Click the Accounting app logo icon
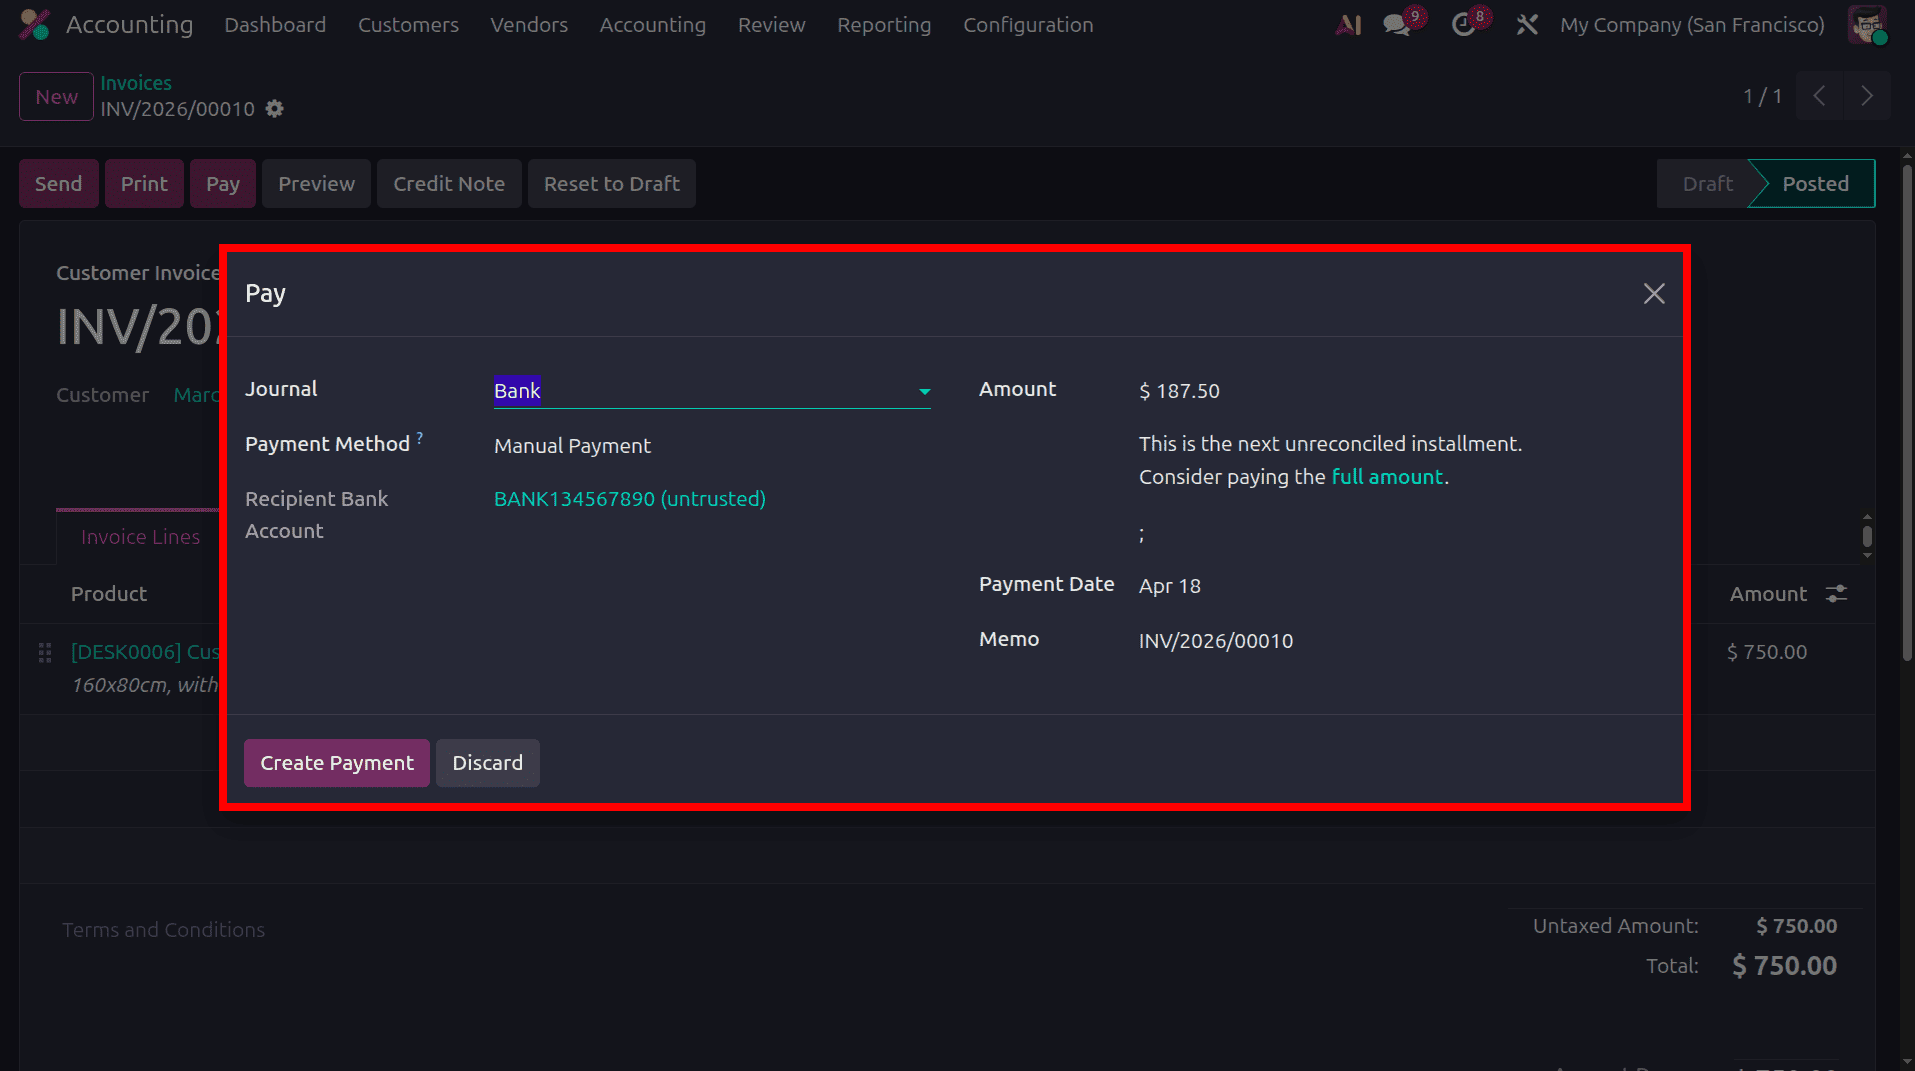This screenshot has height=1071, width=1915. pos(32,24)
